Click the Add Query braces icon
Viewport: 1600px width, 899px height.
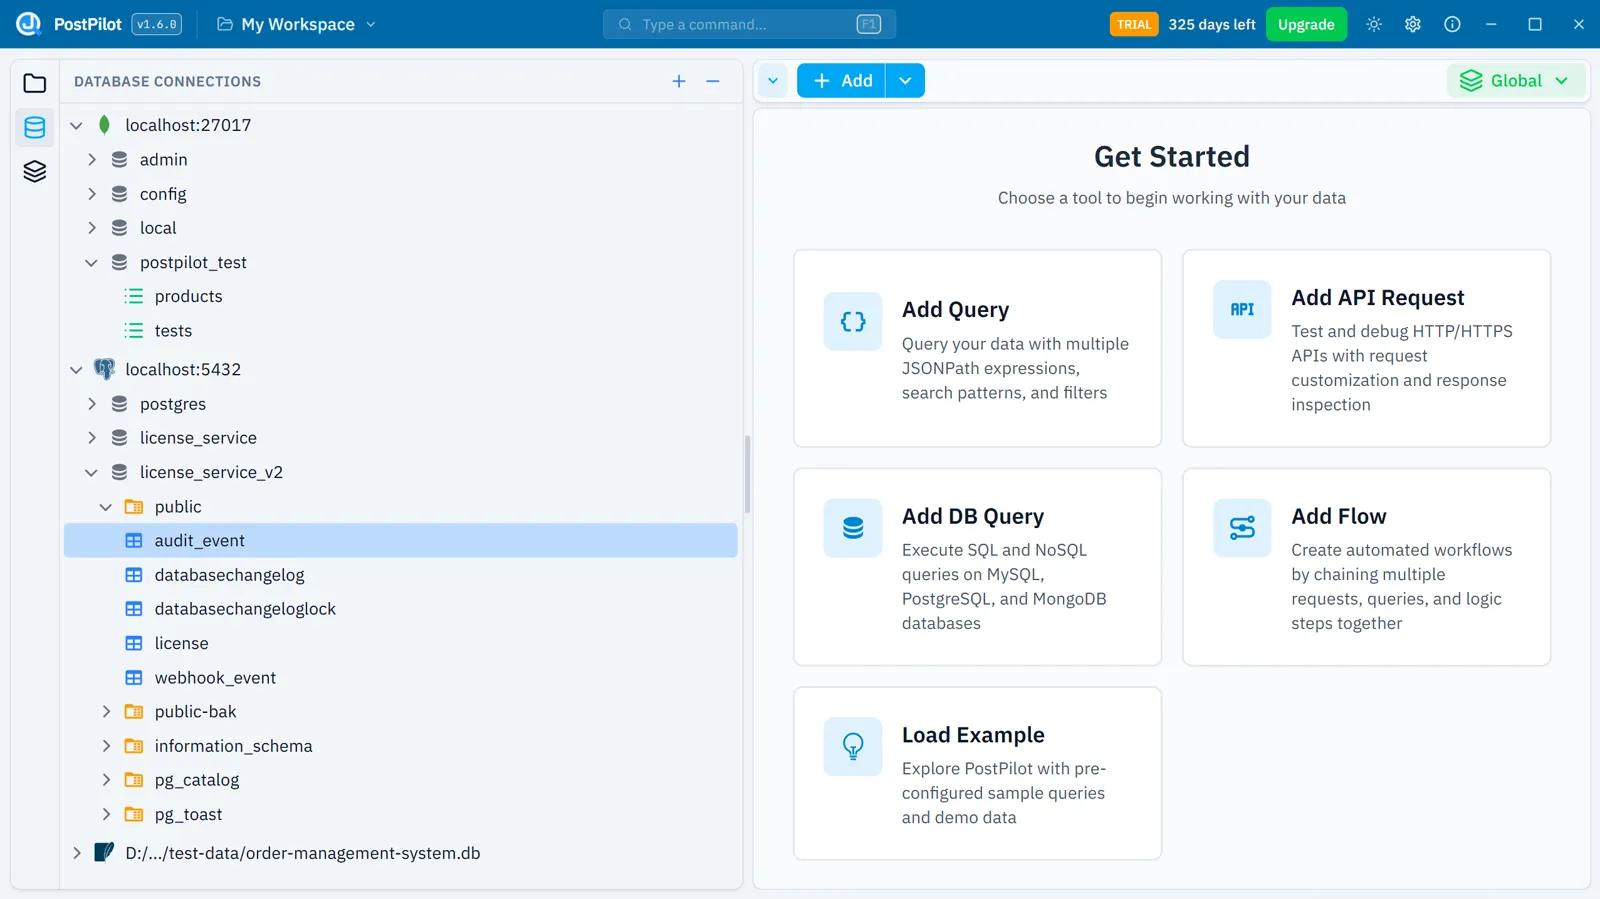tap(853, 321)
